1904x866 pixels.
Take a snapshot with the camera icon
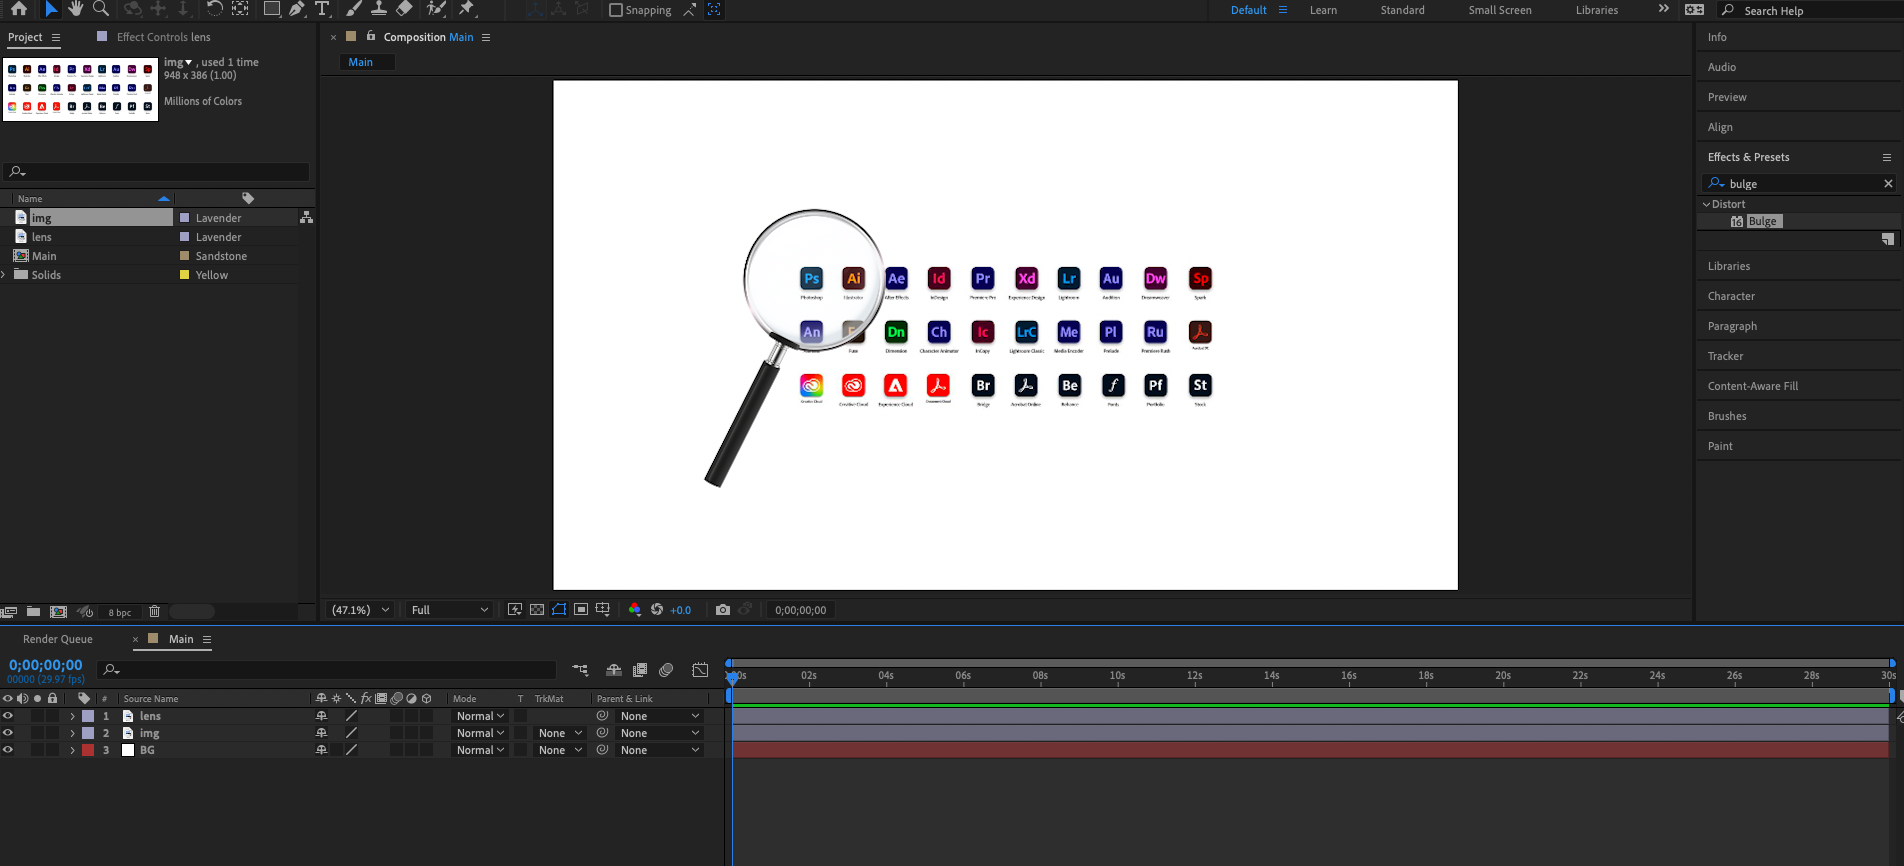723,610
